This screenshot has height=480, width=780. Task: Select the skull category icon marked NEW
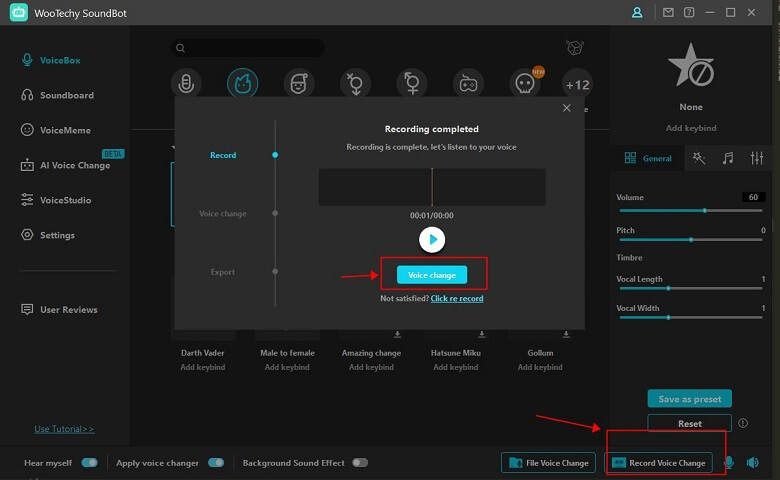tap(525, 84)
